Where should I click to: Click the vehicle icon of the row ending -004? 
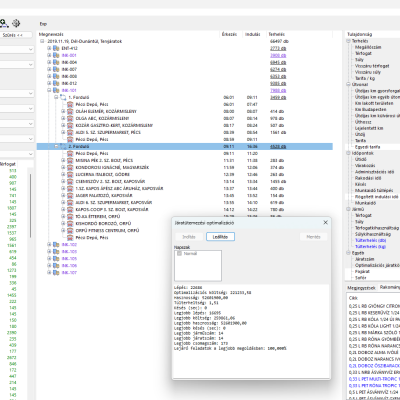[56, 62]
